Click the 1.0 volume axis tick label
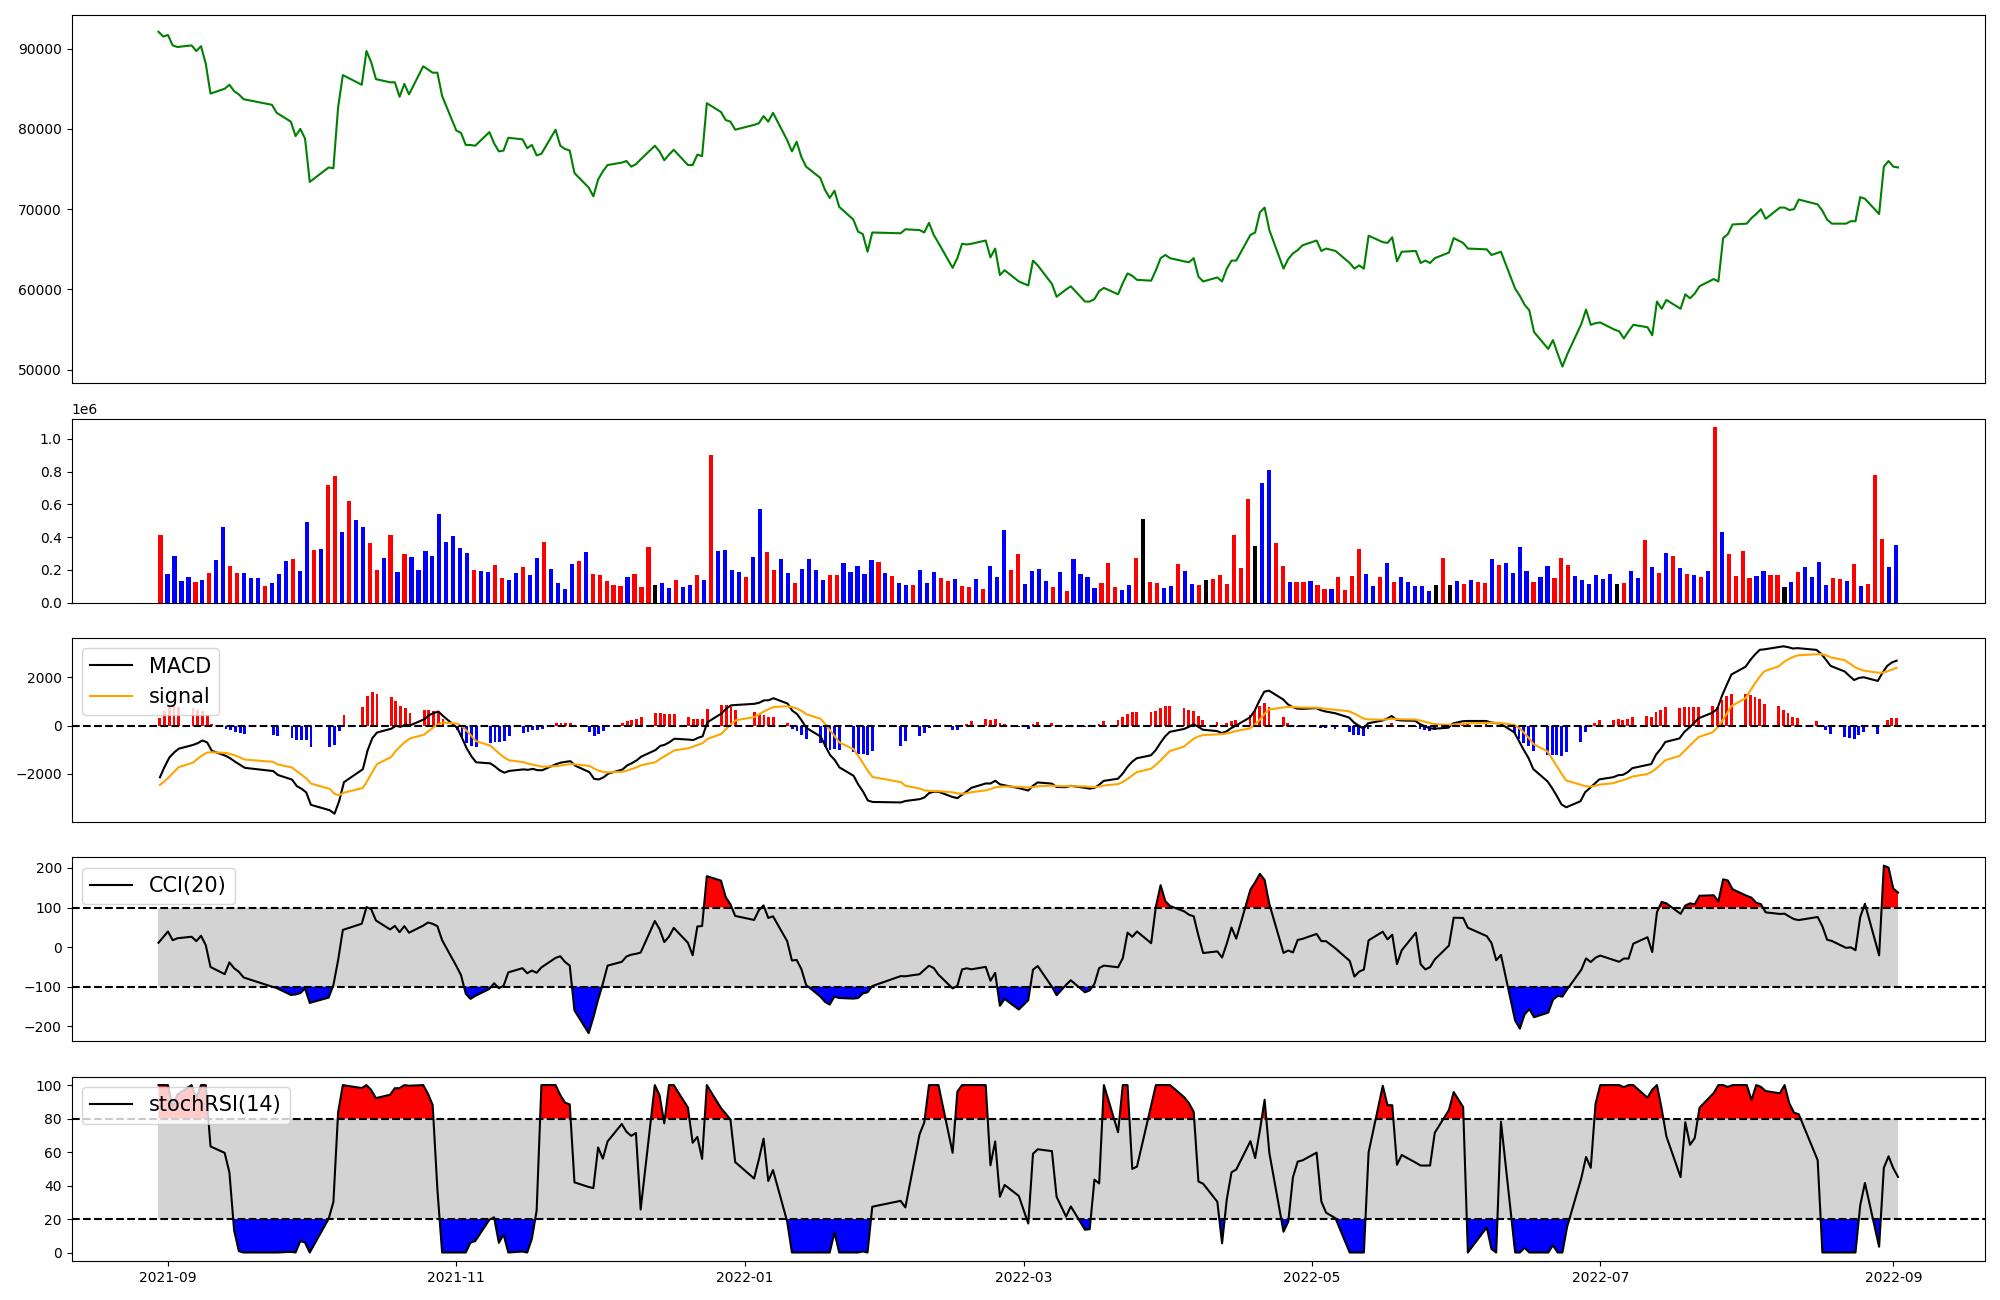The width and height of the screenshot is (2000, 1300). pyautogui.click(x=51, y=439)
